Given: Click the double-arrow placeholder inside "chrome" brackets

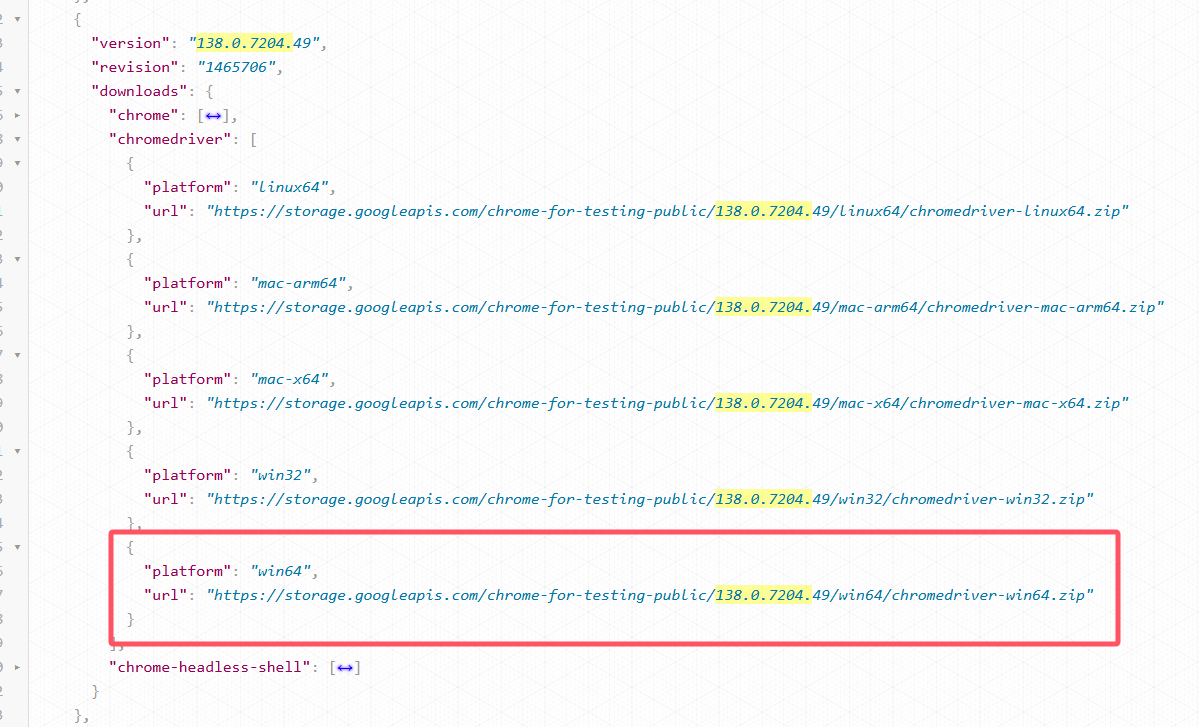Looking at the screenshot, I should point(213,115).
